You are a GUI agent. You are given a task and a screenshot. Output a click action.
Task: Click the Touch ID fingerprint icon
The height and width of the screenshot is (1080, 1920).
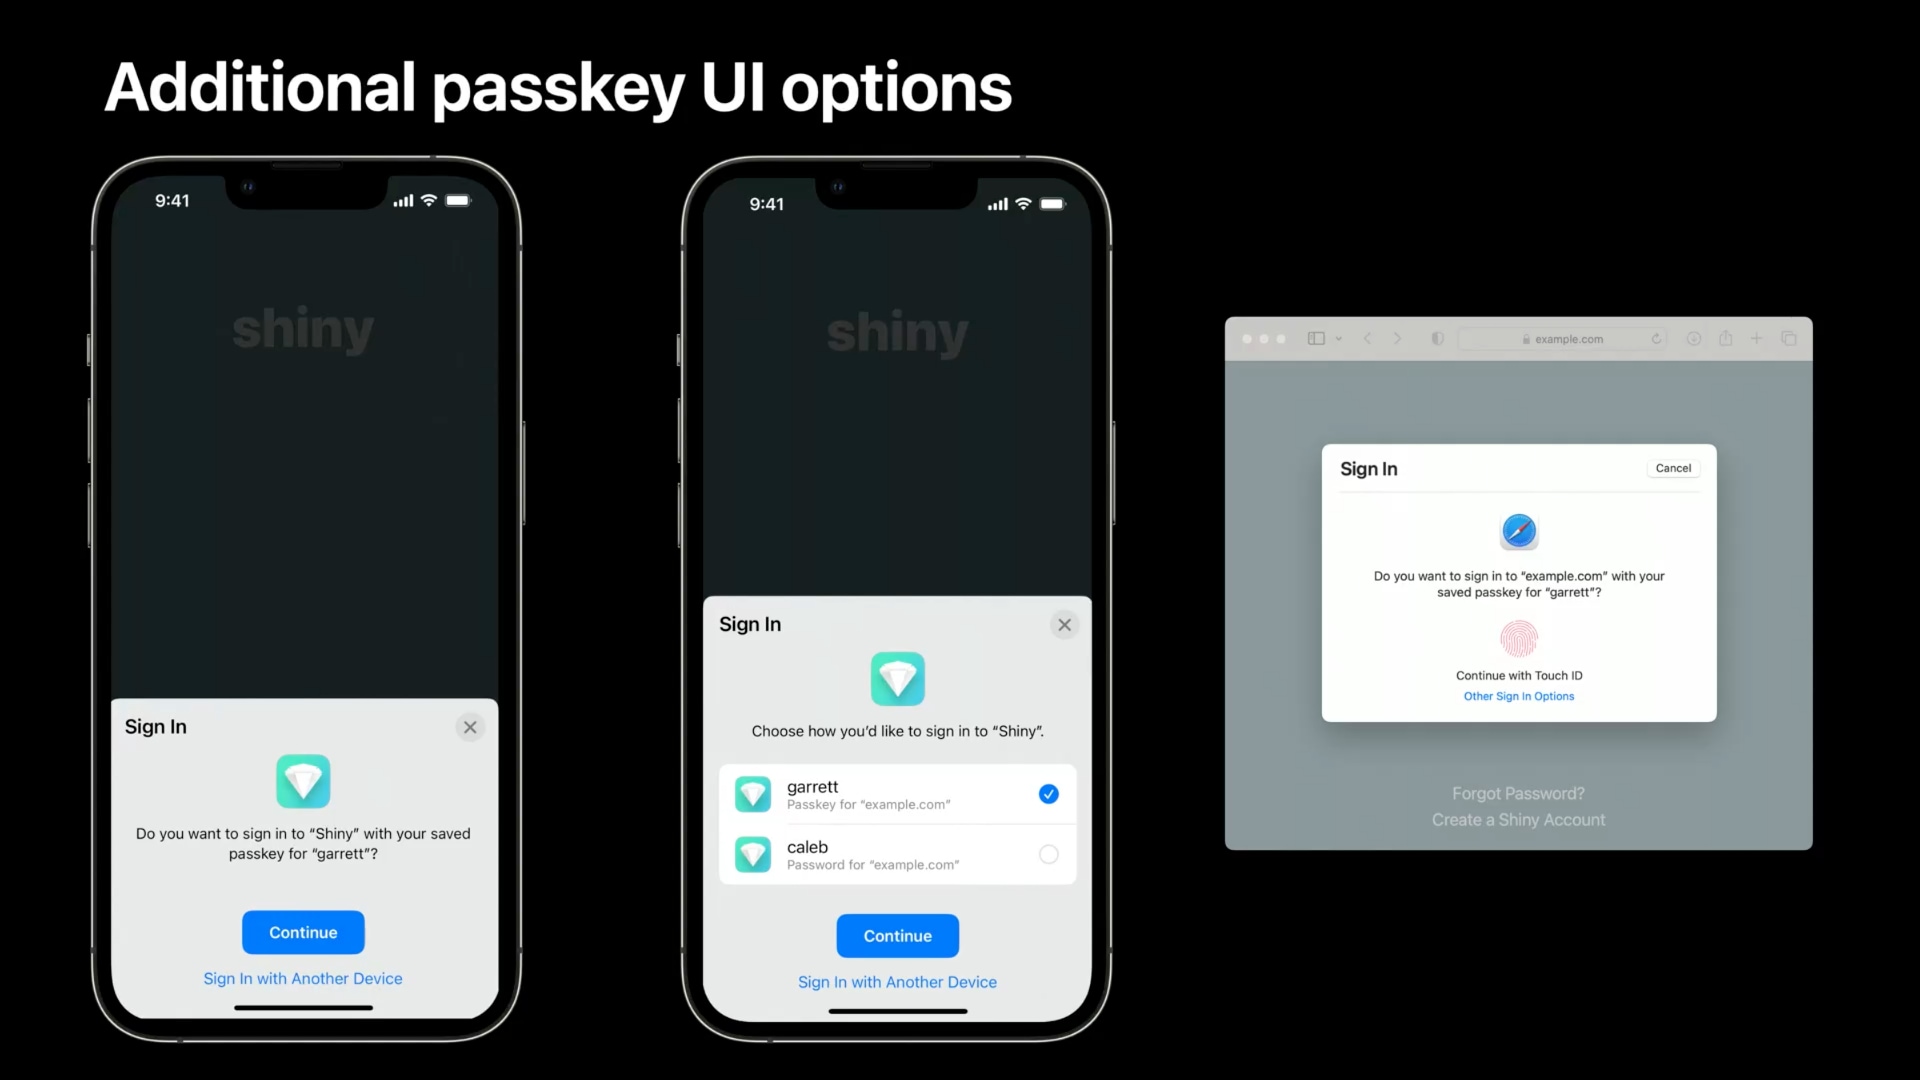(1519, 640)
